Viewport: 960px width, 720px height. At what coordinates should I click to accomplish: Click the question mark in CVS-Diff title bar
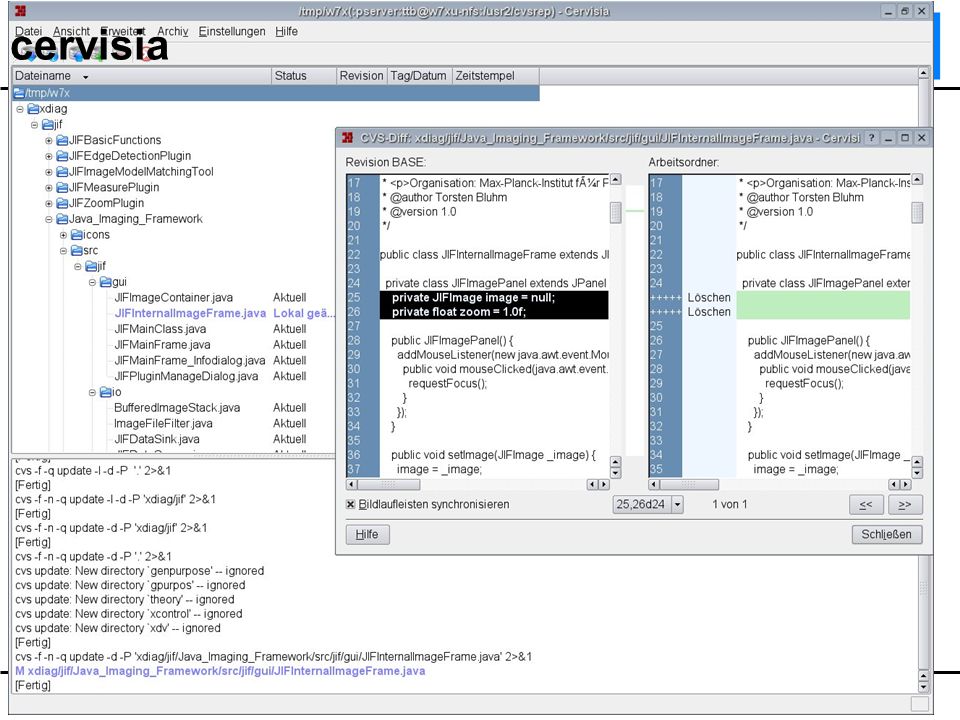pos(871,138)
